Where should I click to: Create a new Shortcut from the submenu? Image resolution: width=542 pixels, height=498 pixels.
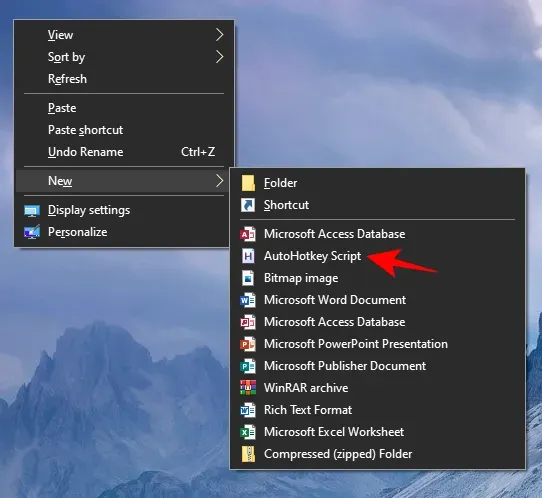coord(377,205)
